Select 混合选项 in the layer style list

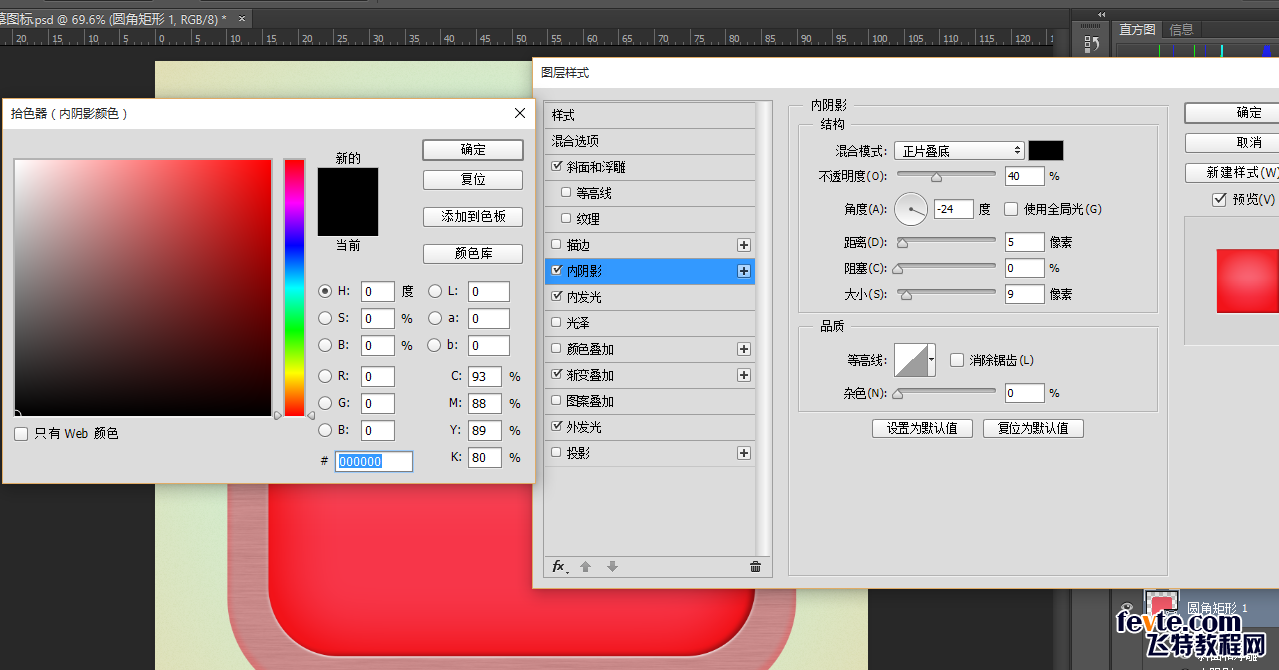click(x=649, y=141)
